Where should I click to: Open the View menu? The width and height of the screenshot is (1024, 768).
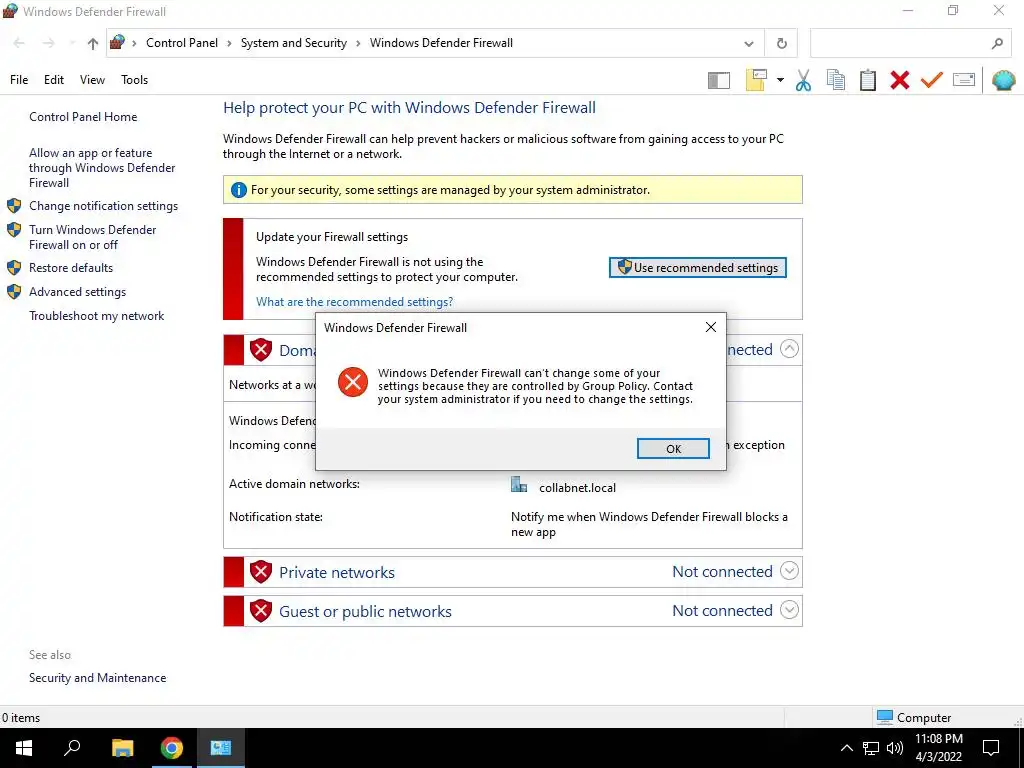(92, 80)
